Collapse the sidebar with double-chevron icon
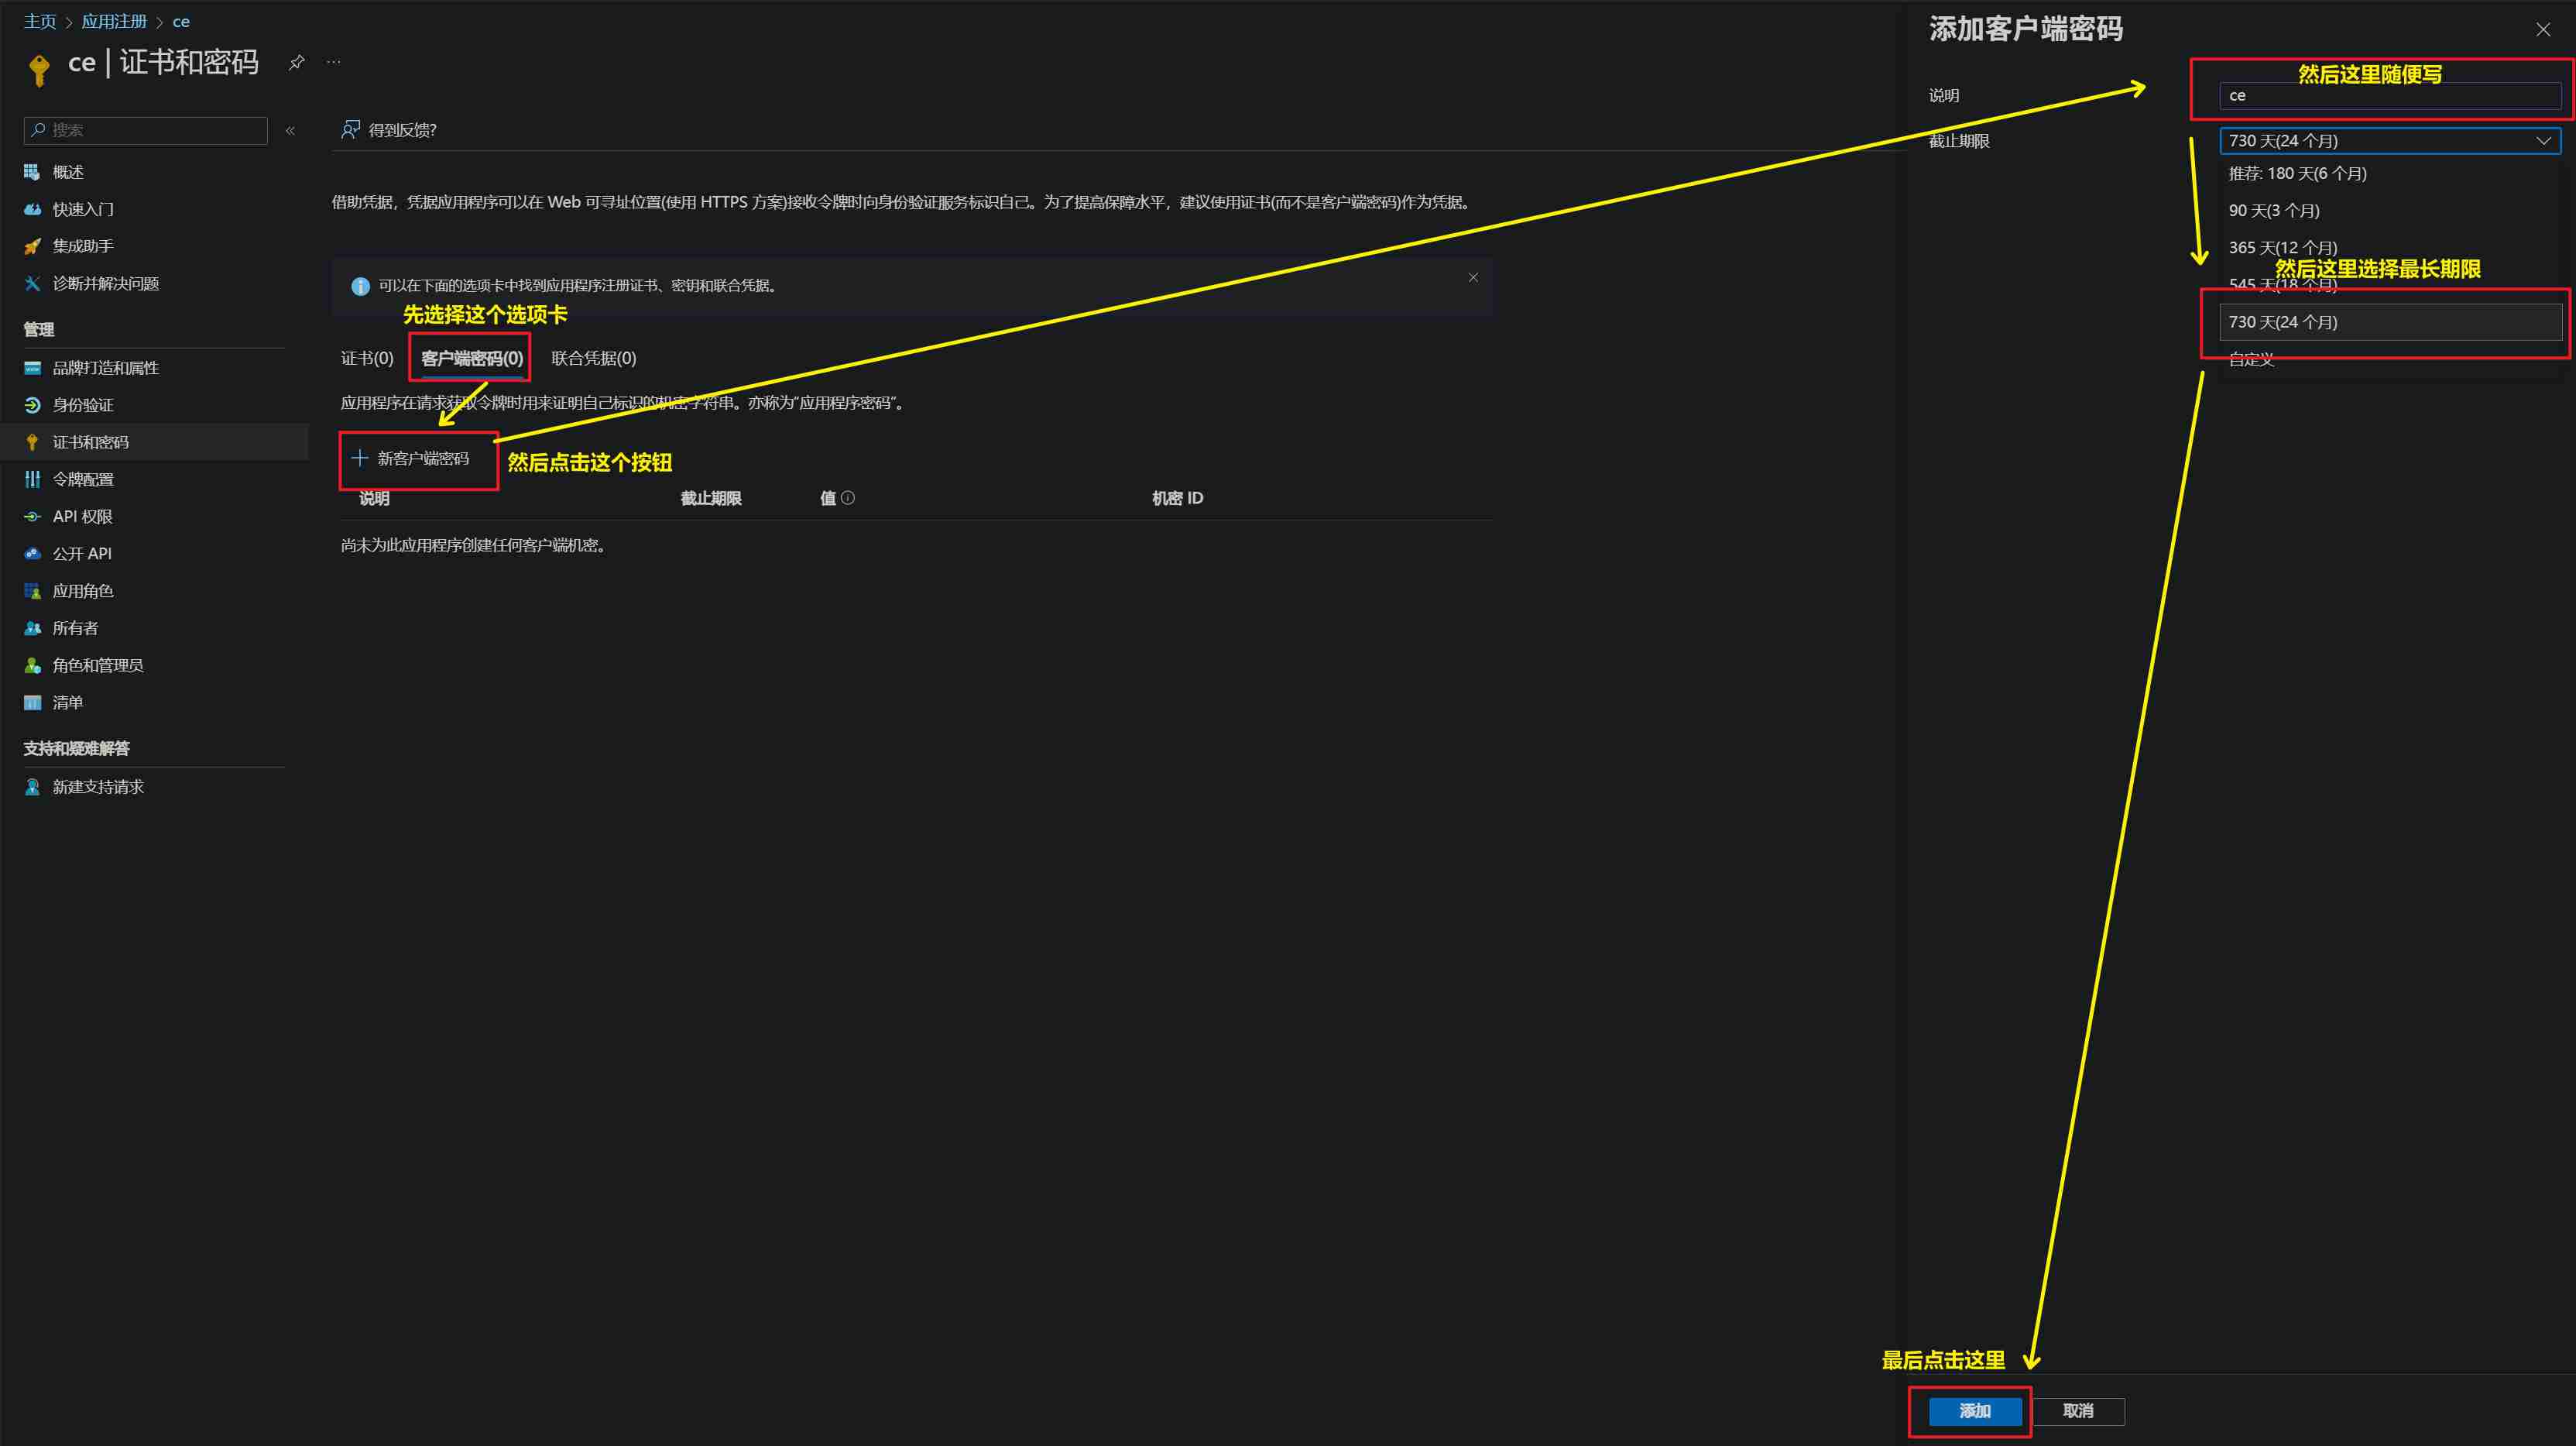Image resolution: width=2576 pixels, height=1446 pixels. (x=290, y=131)
